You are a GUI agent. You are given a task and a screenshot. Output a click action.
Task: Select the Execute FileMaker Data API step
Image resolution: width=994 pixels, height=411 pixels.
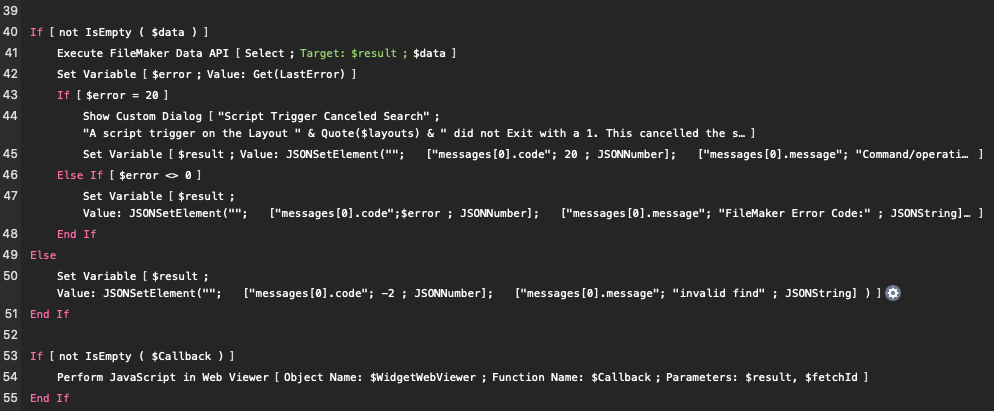(256, 53)
